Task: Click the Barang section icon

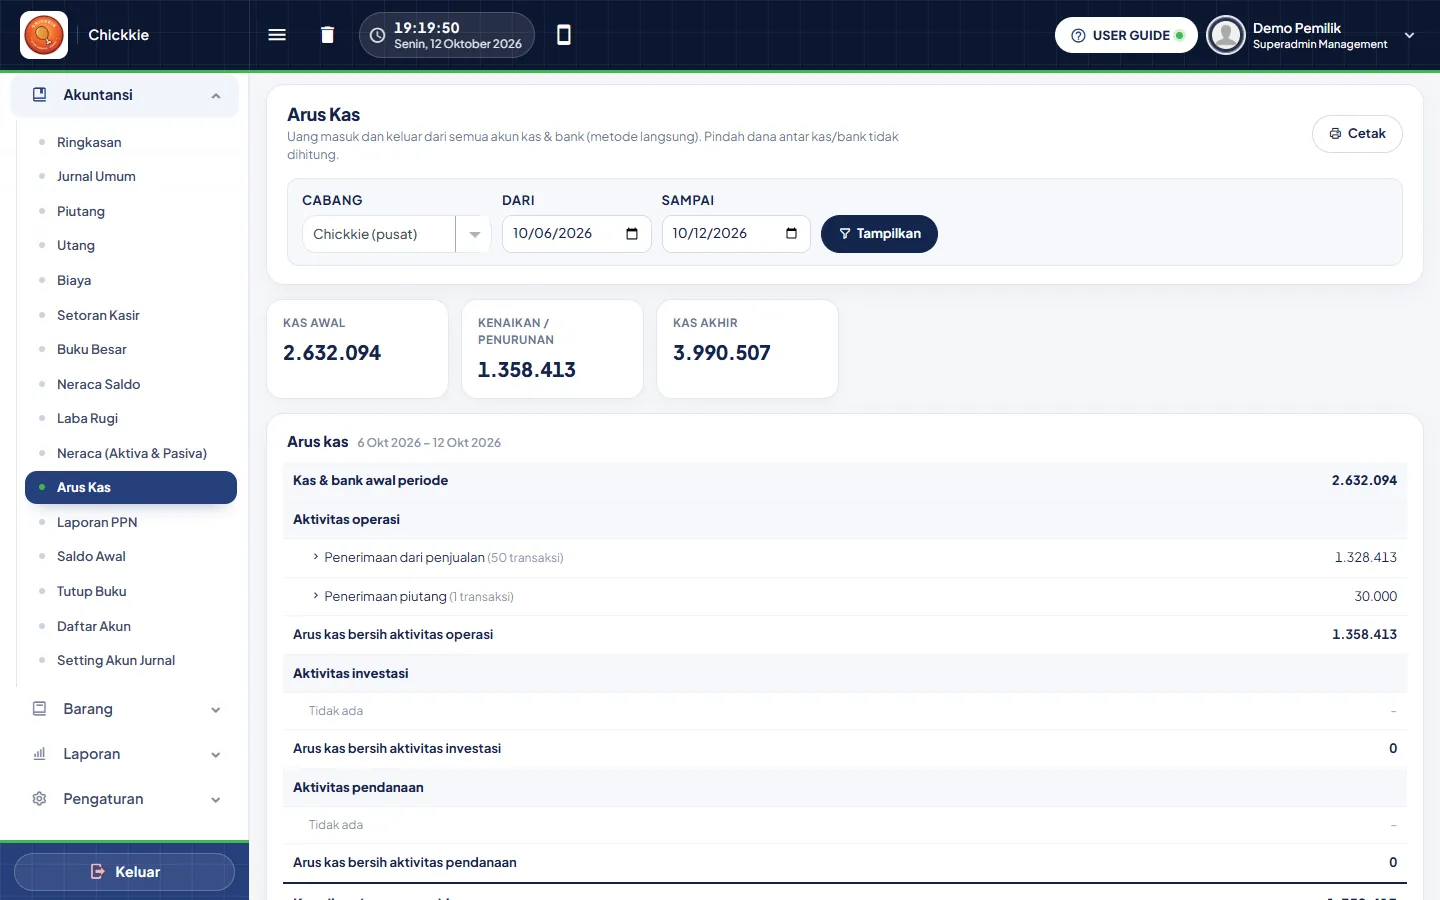Action: click(x=40, y=709)
